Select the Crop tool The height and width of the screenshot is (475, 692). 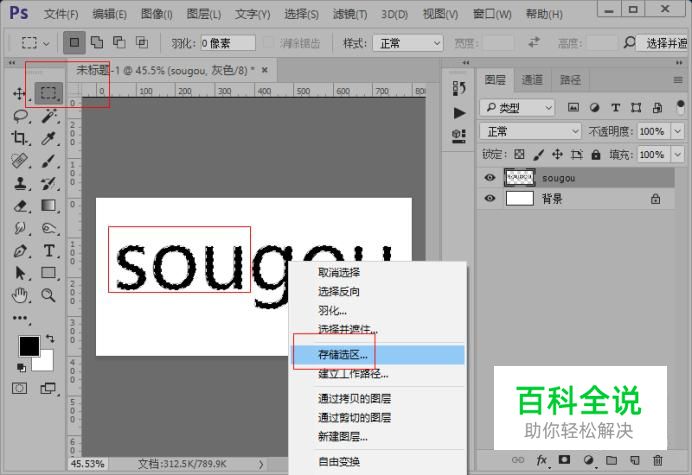click(19, 138)
